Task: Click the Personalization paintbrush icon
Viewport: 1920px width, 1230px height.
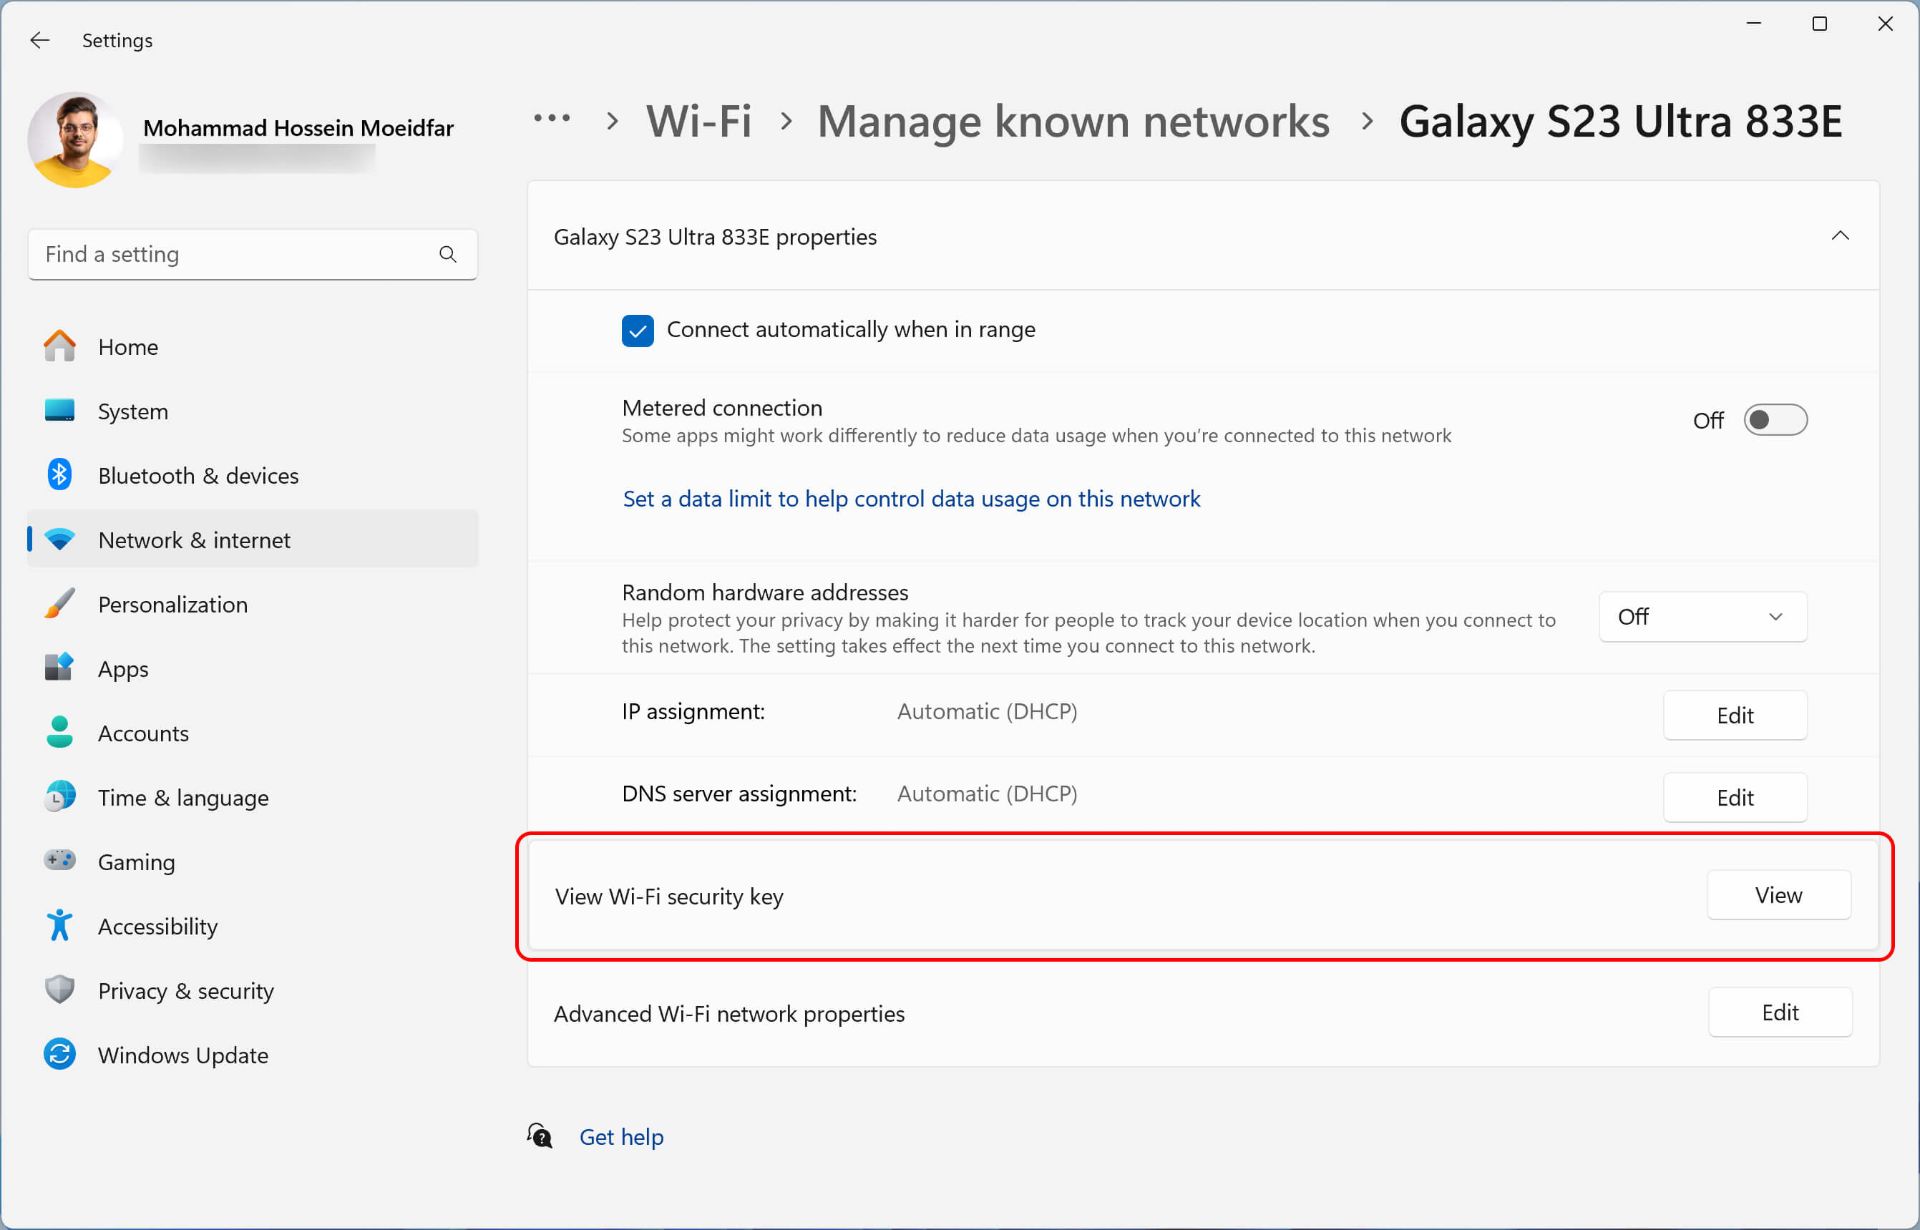Action: point(60,604)
